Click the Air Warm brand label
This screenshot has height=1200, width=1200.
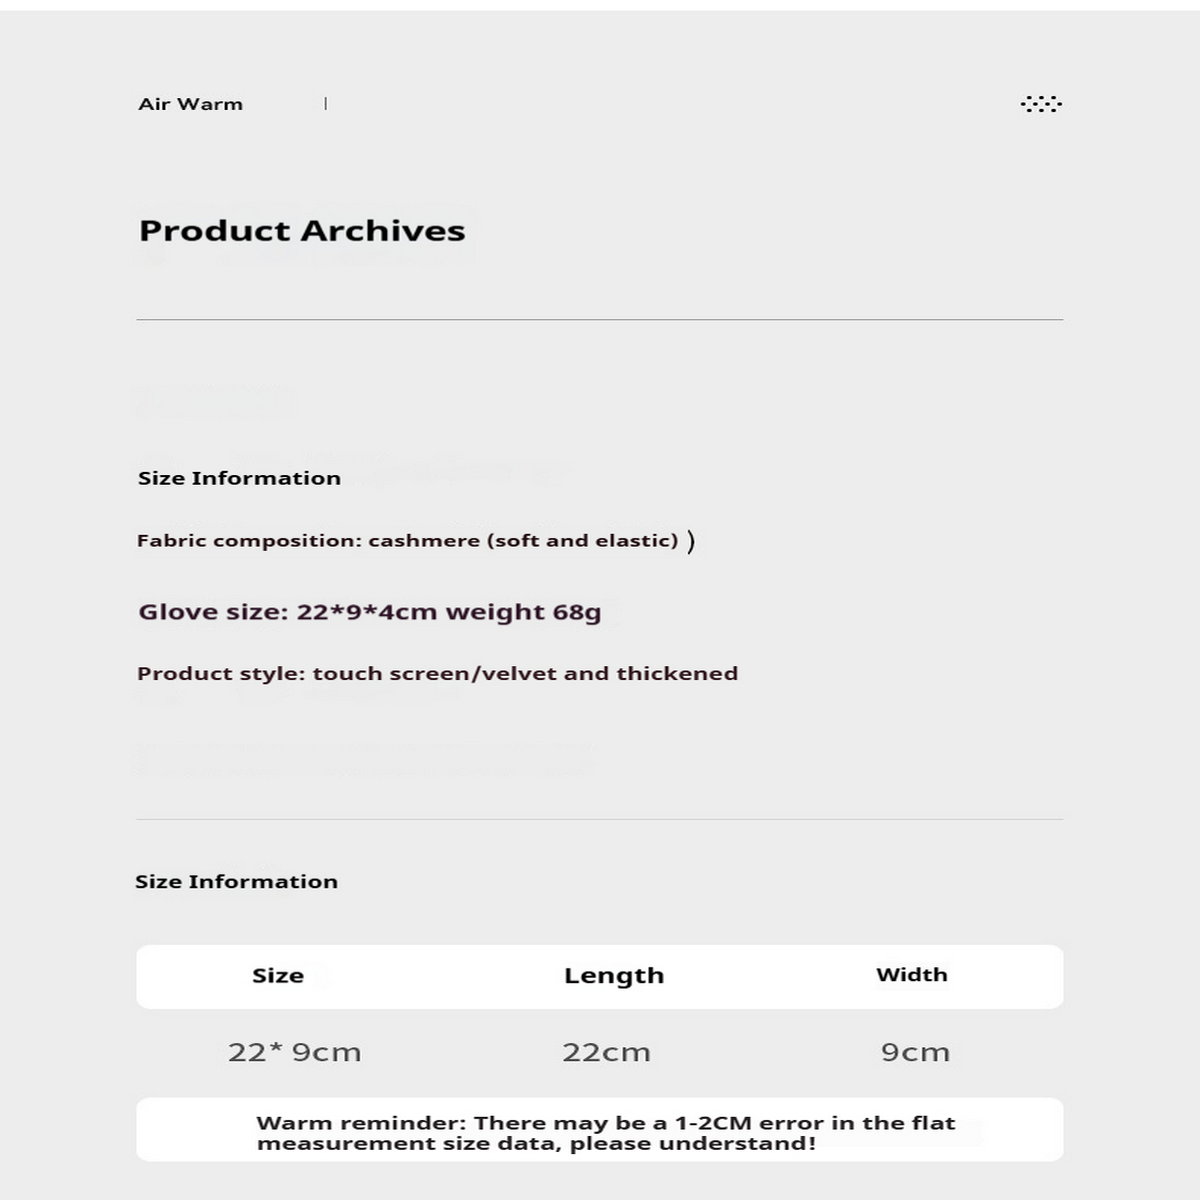(x=190, y=104)
